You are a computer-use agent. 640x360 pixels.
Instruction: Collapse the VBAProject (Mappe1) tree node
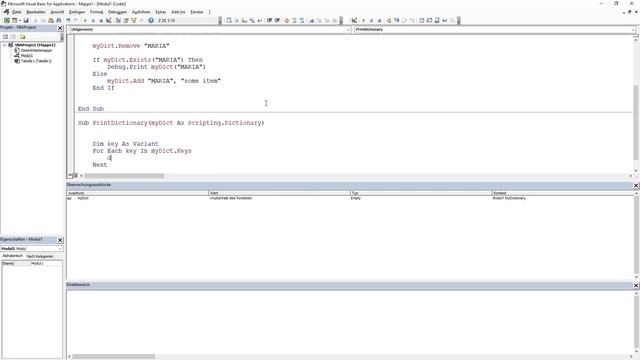(4, 45)
